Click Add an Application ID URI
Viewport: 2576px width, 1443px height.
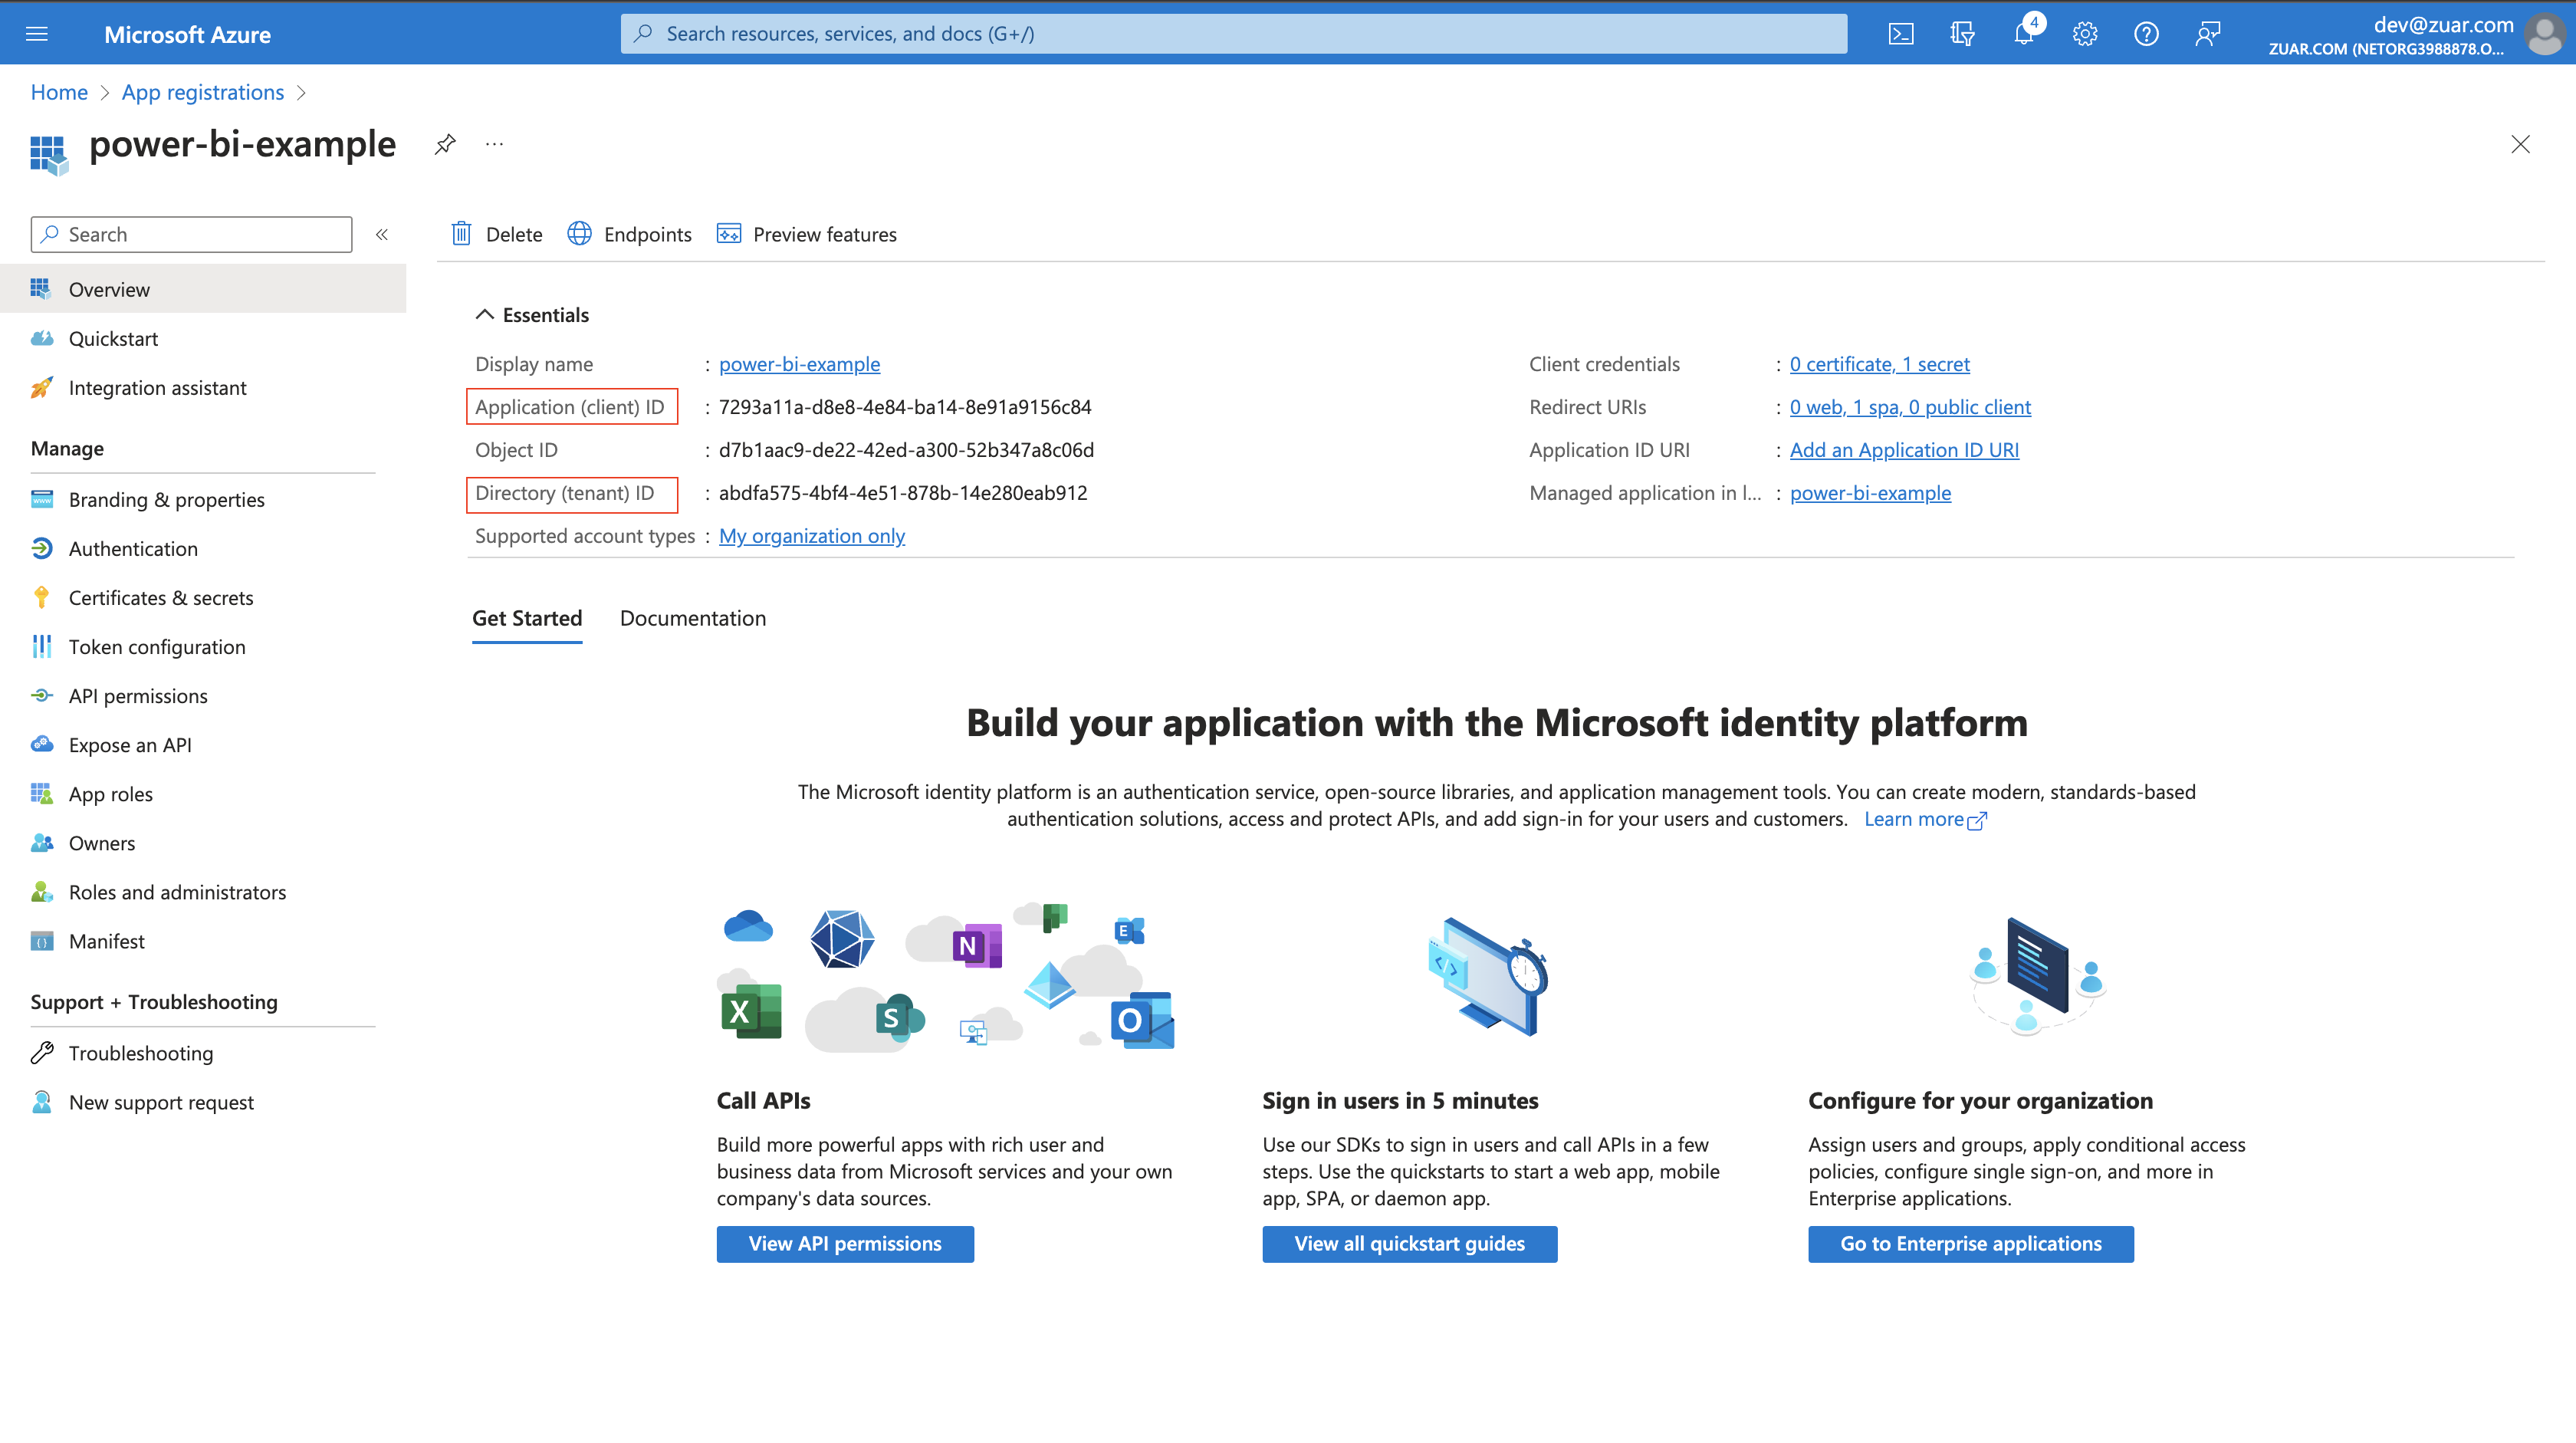click(1904, 450)
